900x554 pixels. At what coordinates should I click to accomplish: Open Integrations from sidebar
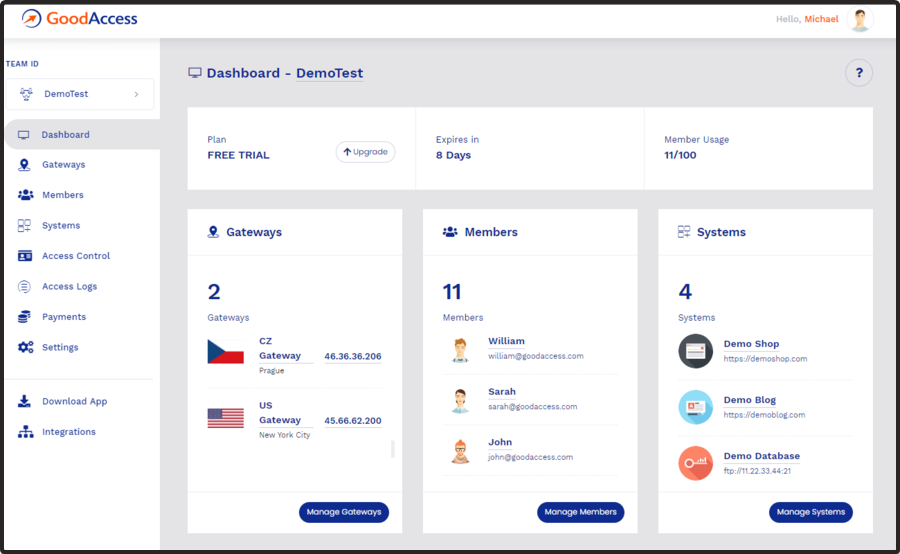pos(68,432)
